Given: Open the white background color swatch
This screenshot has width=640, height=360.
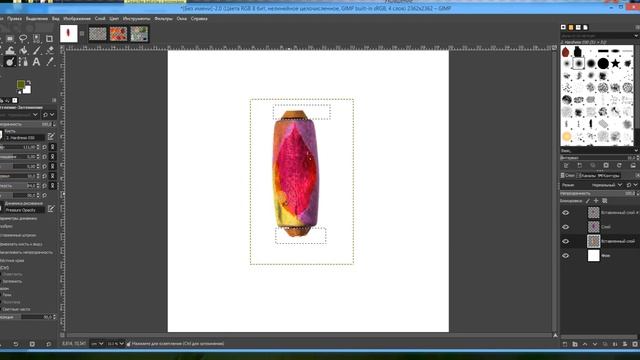Looking at the screenshot, I should [x=27, y=90].
